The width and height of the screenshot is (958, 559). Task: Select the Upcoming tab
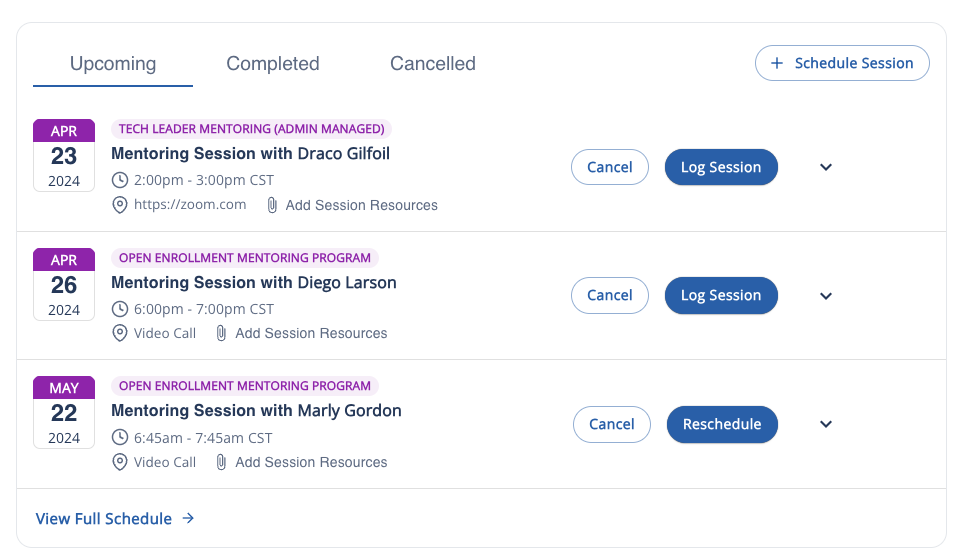click(113, 64)
